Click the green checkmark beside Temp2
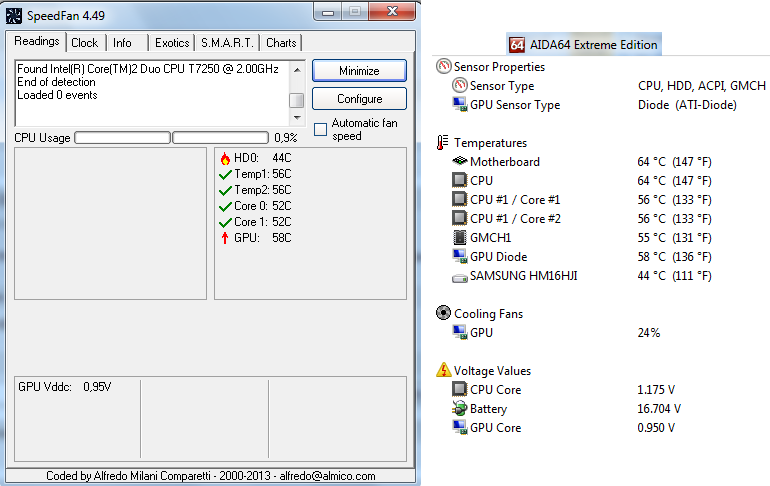The image size is (770, 486). [225, 190]
